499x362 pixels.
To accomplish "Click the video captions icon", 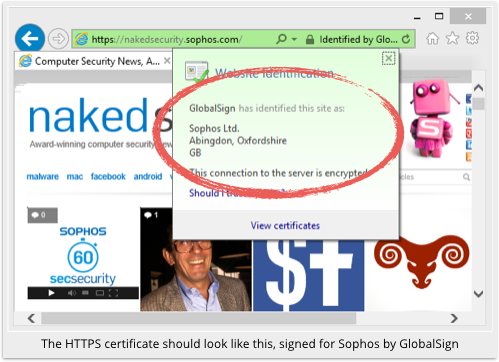I will click(x=85, y=293).
